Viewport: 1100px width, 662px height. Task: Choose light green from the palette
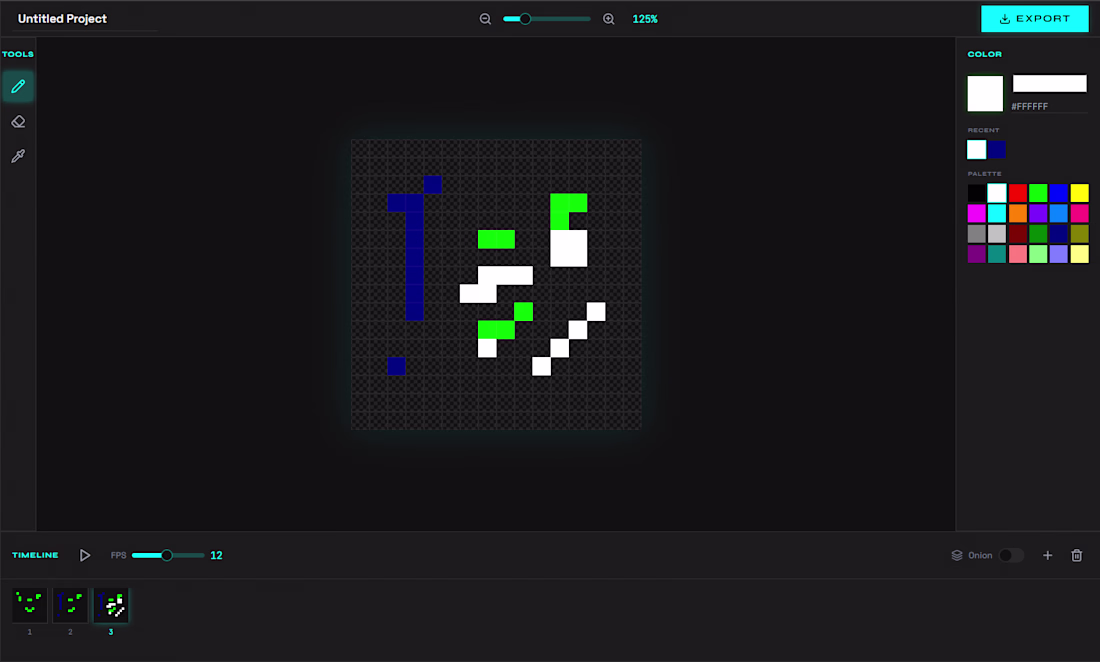pyautogui.click(x=1038, y=254)
